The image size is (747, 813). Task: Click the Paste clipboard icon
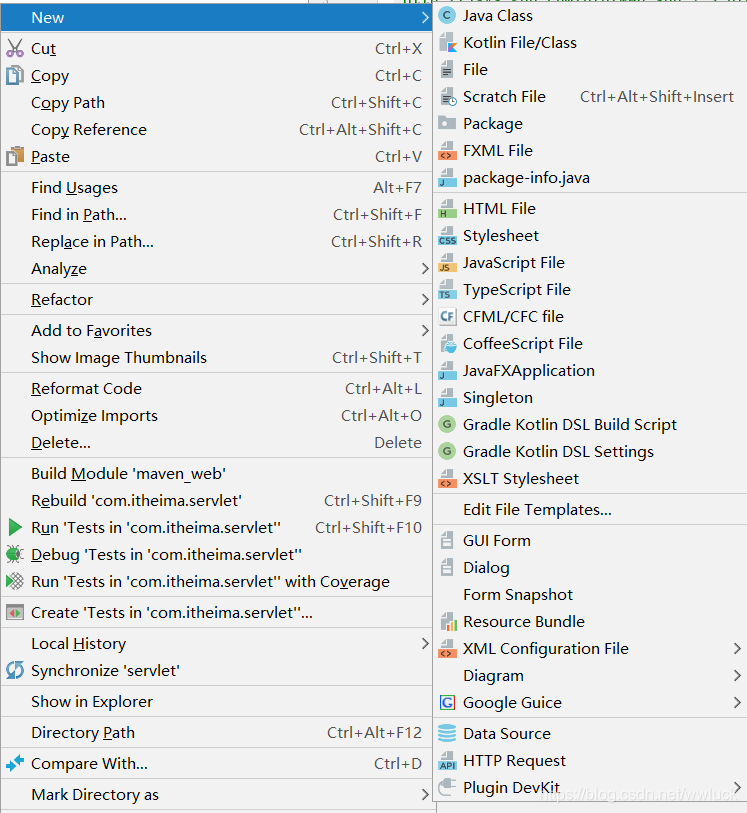(15, 156)
